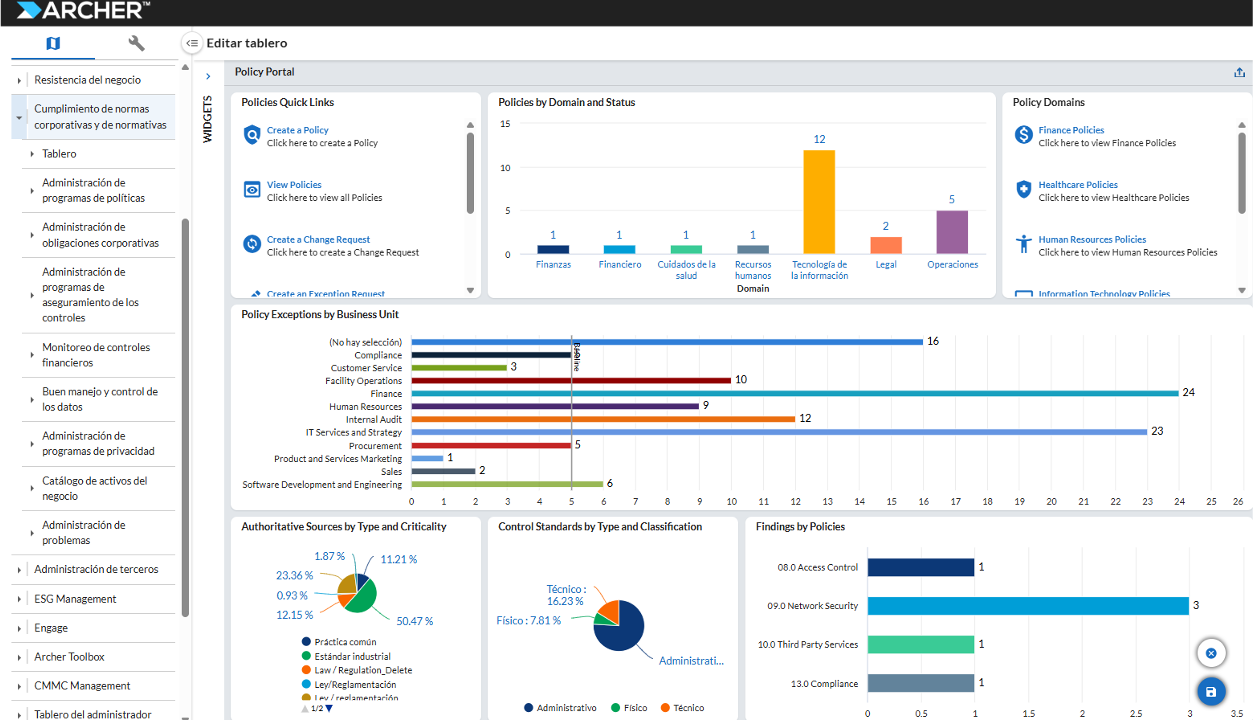Click the Policy Portal export icon
The width and height of the screenshot is (1253, 720).
pos(1239,72)
